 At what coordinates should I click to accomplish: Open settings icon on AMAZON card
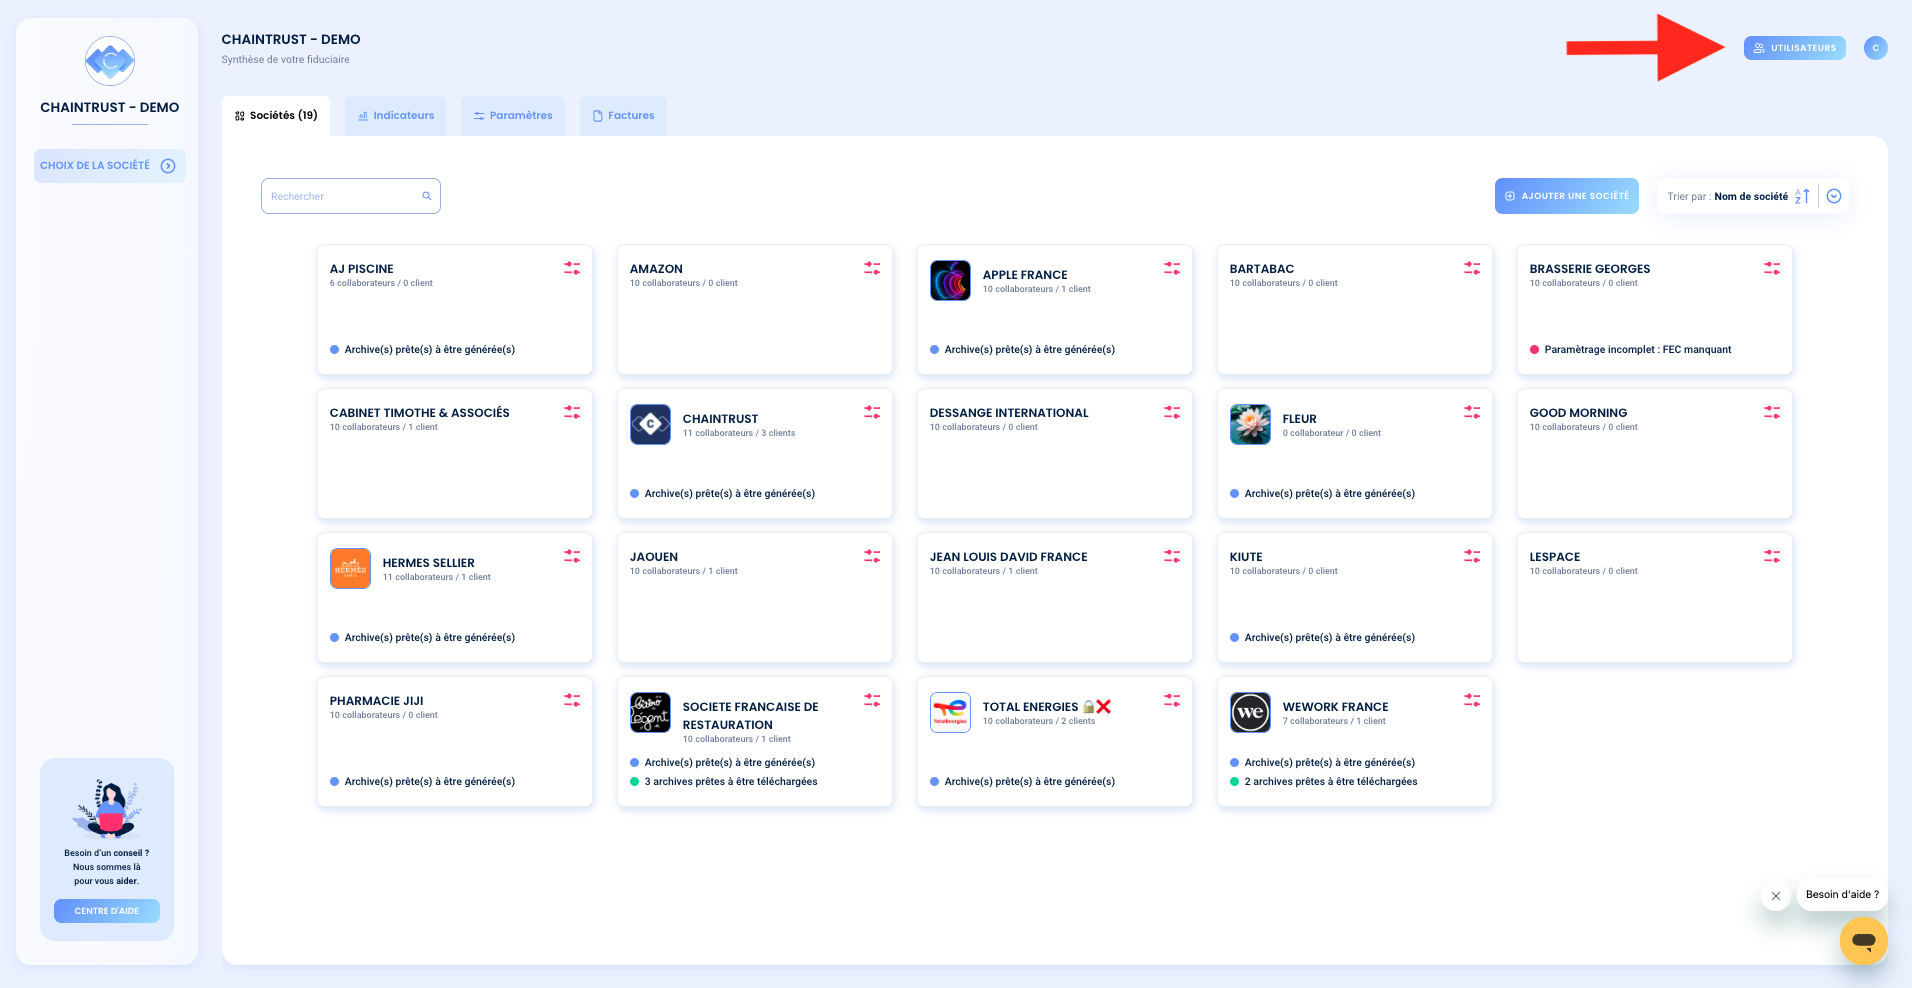click(x=872, y=268)
